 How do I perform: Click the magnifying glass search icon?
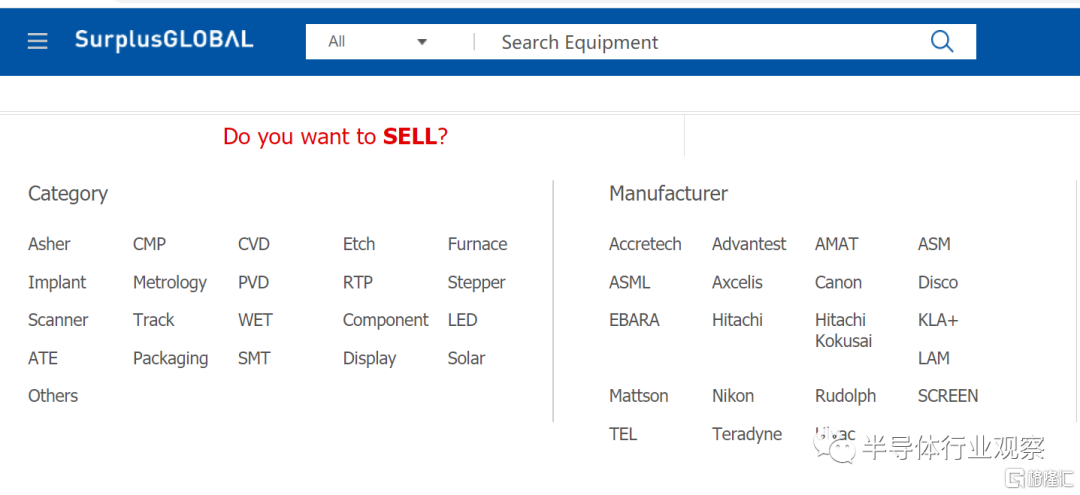coord(941,41)
